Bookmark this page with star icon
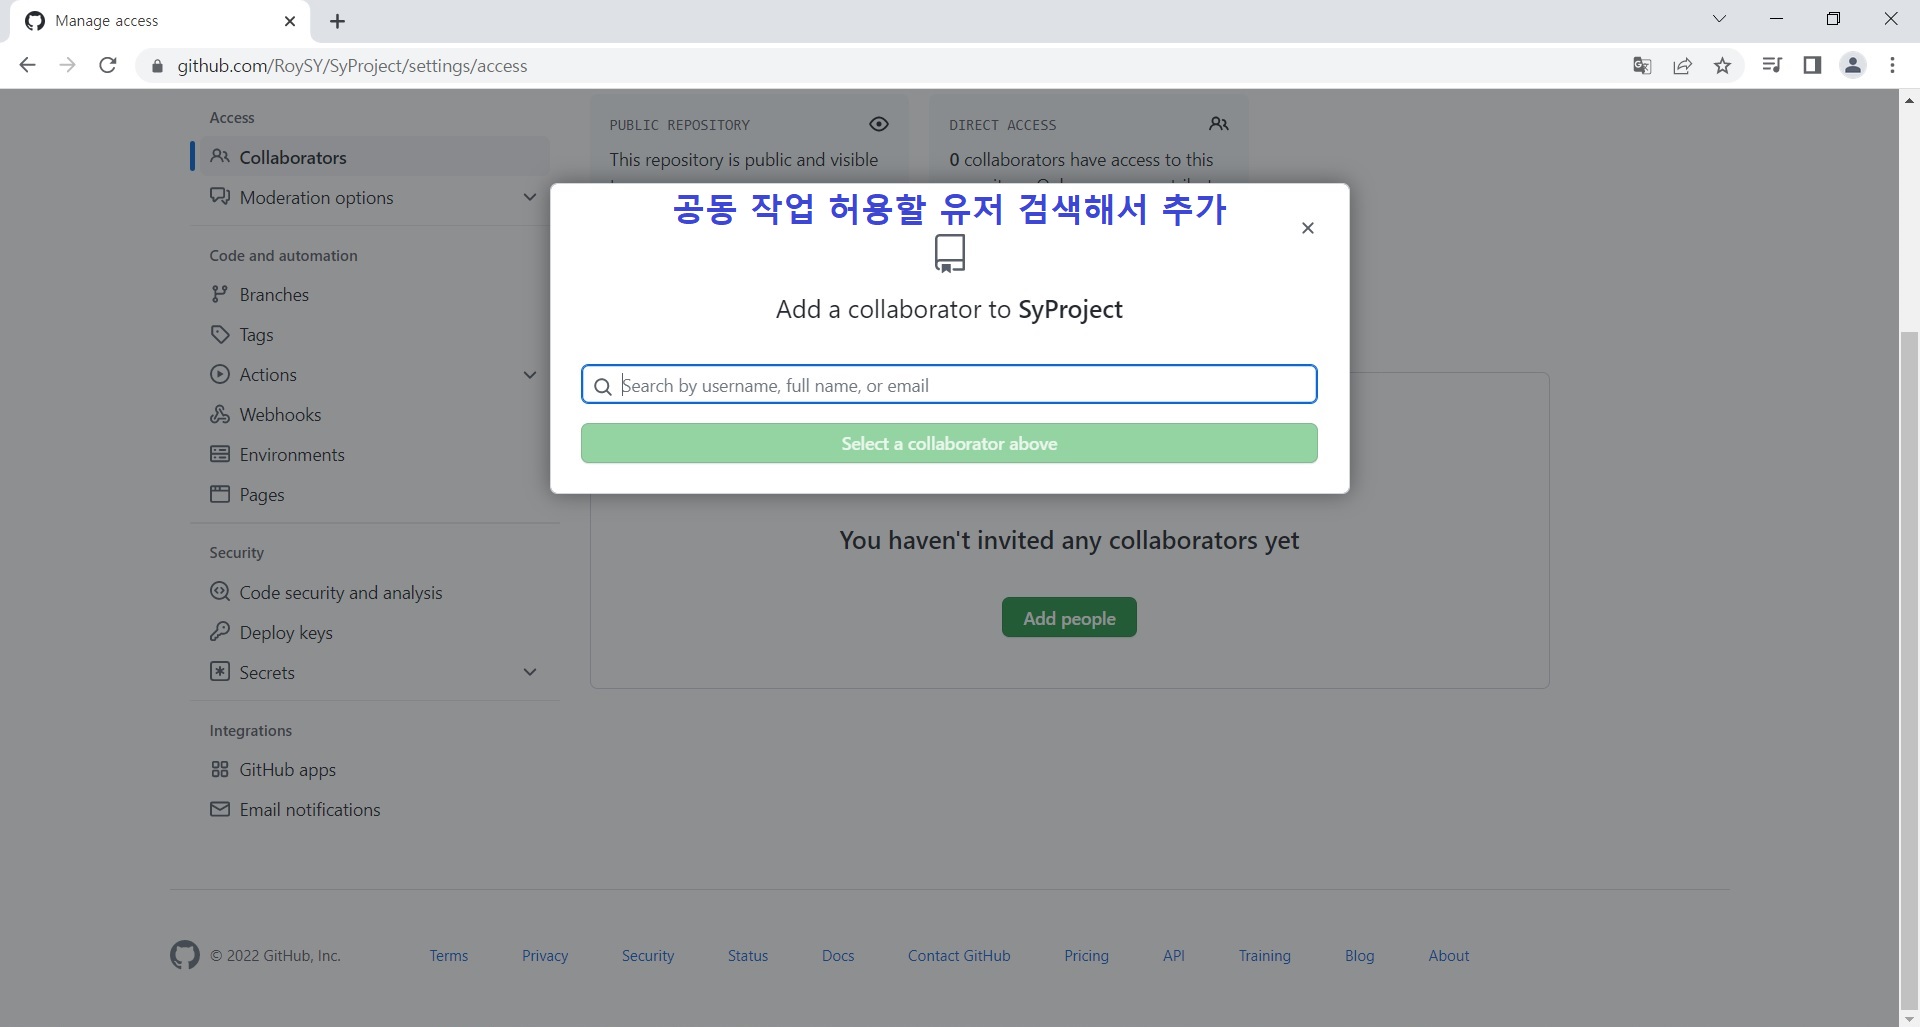Viewport: 1920px width, 1027px height. (x=1722, y=66)
